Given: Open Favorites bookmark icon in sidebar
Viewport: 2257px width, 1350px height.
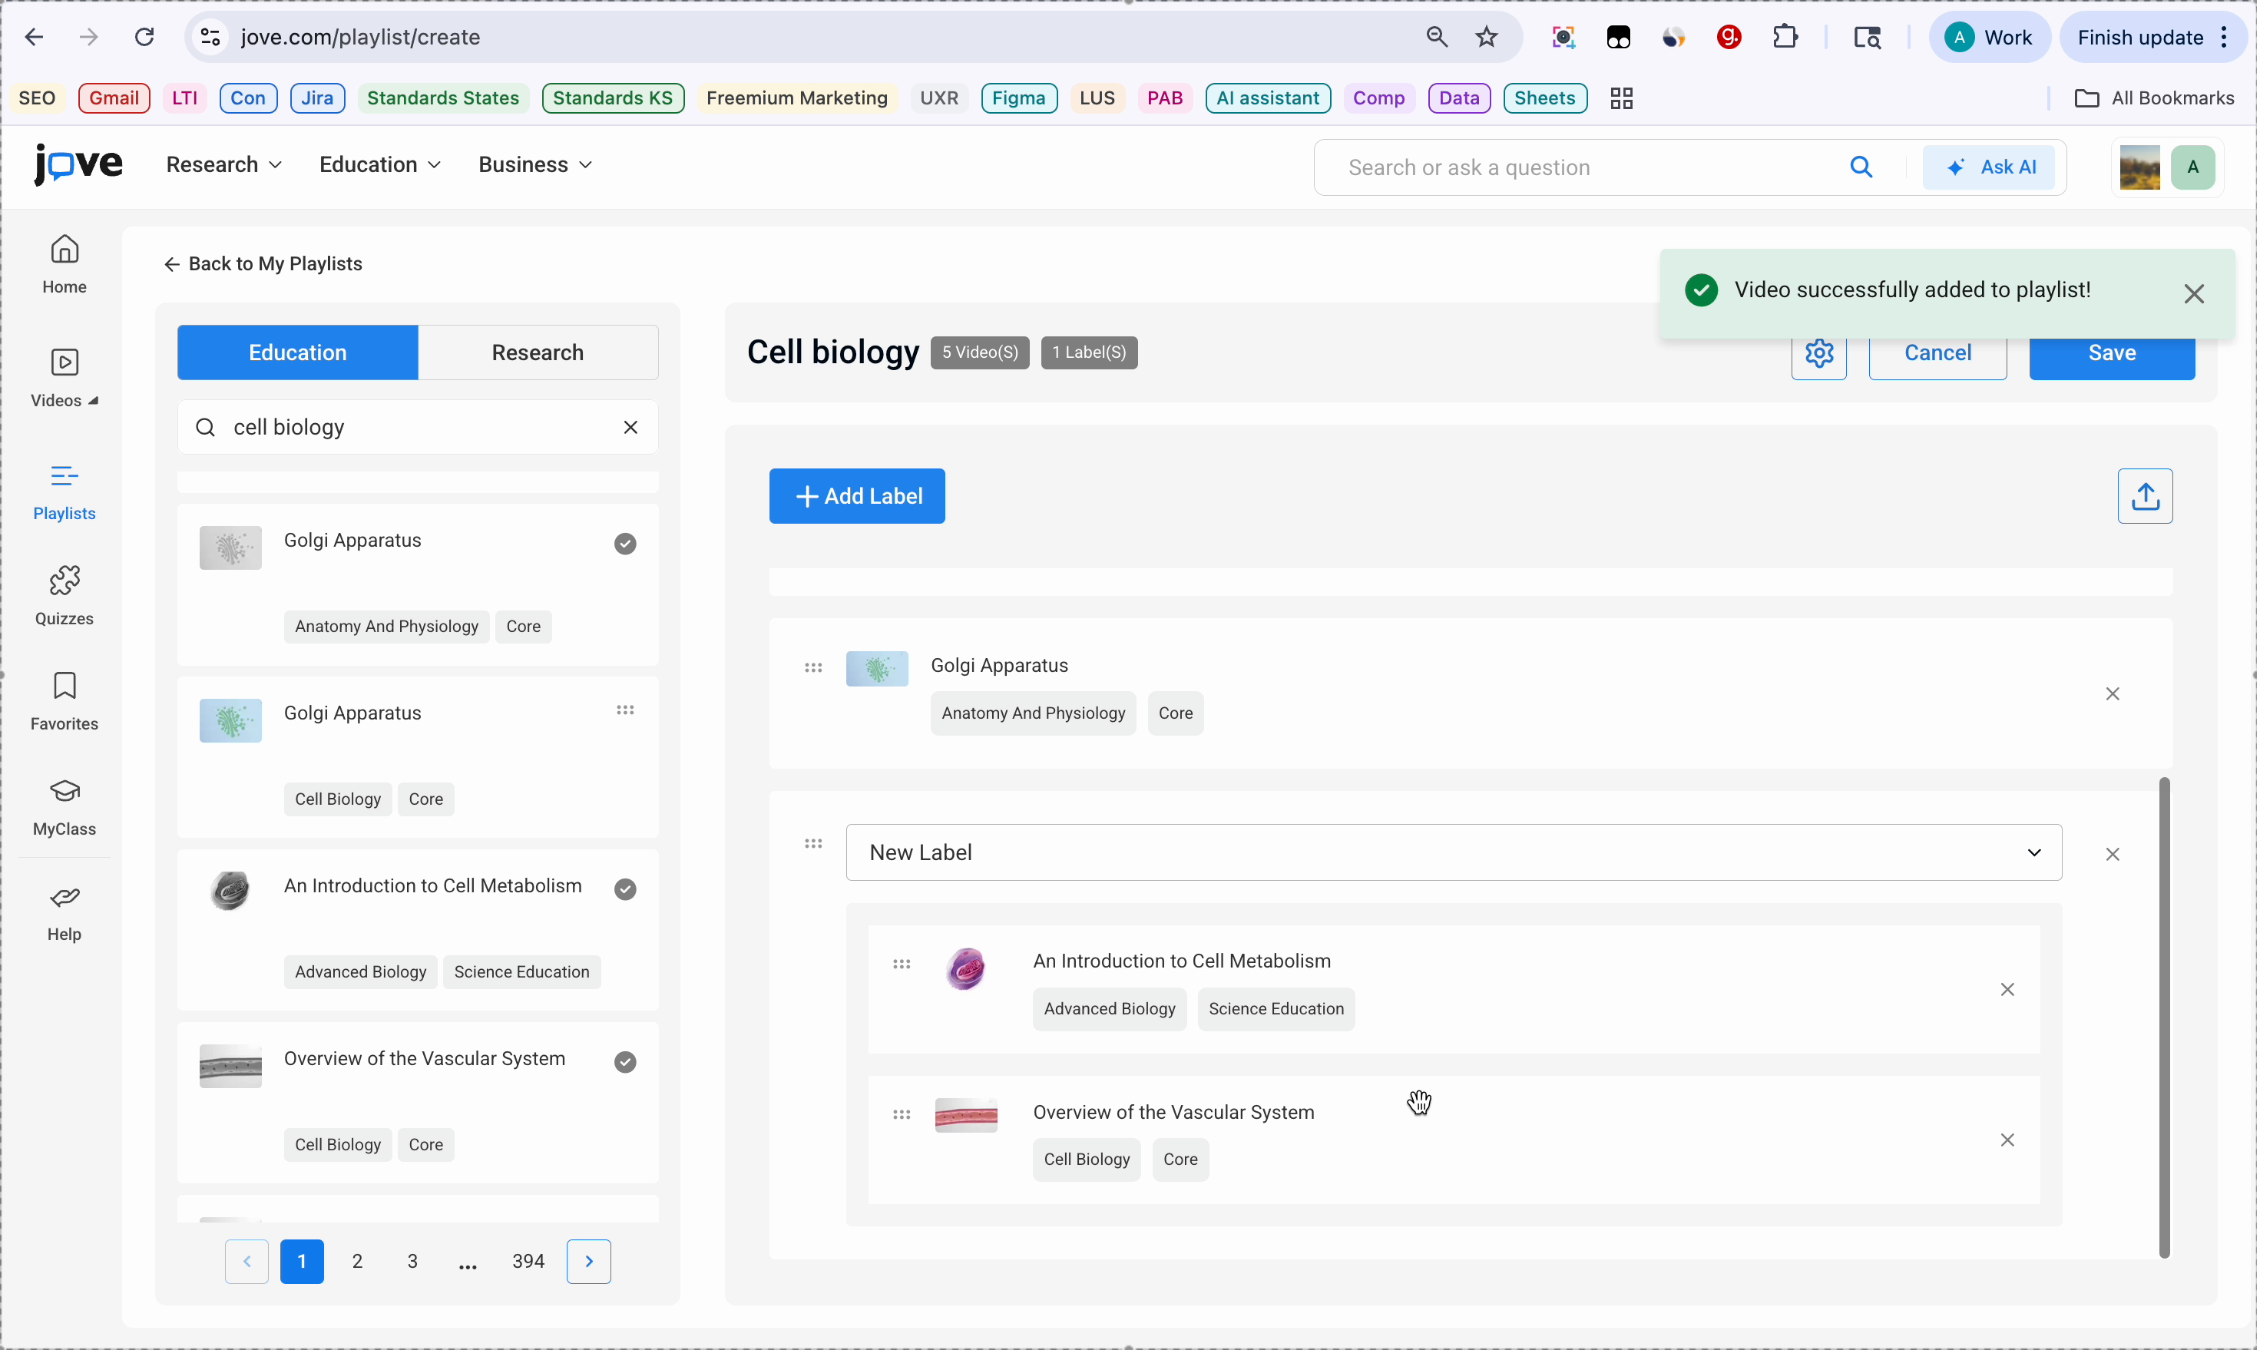Looking at the screenshot, I should pos(65,702).
